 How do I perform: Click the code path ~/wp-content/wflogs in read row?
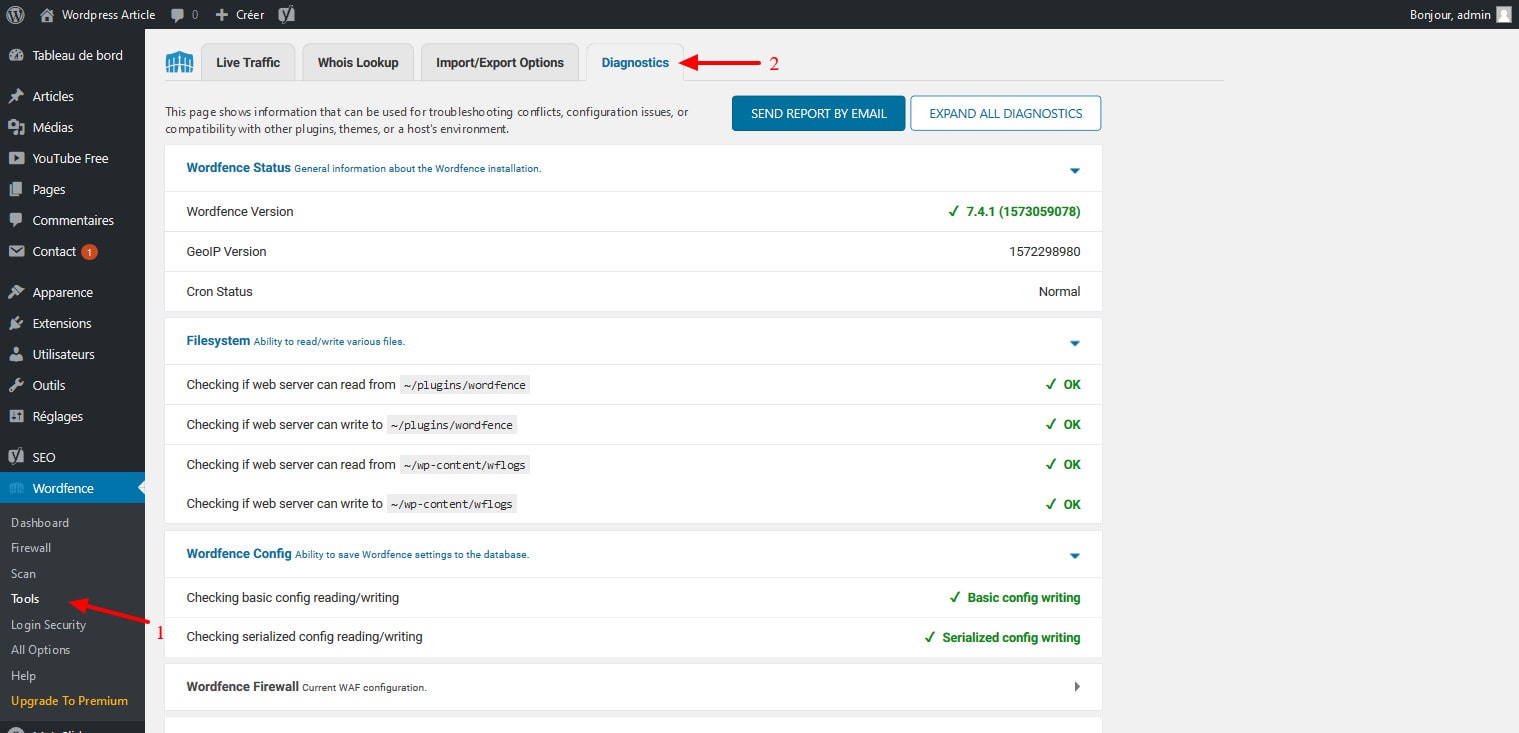tap(464, 465)
